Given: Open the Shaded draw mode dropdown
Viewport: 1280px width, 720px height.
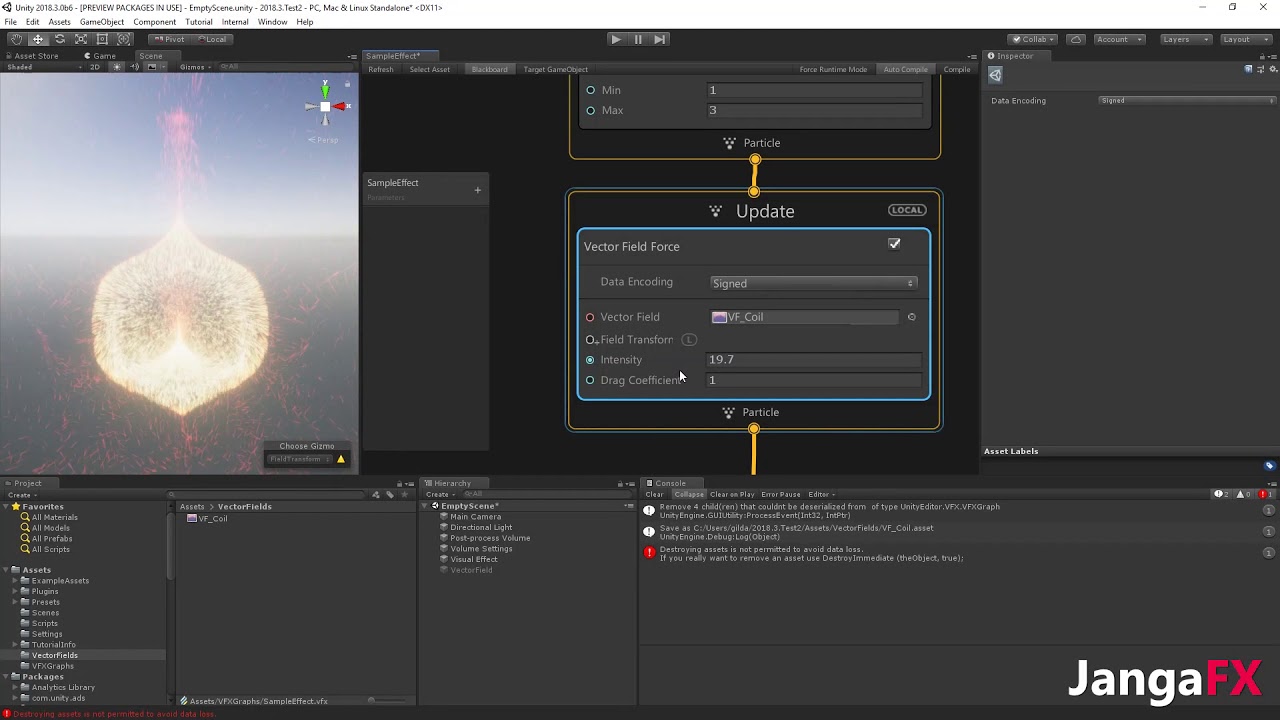Looking at the screenshot, I should [x=43, y=67].
